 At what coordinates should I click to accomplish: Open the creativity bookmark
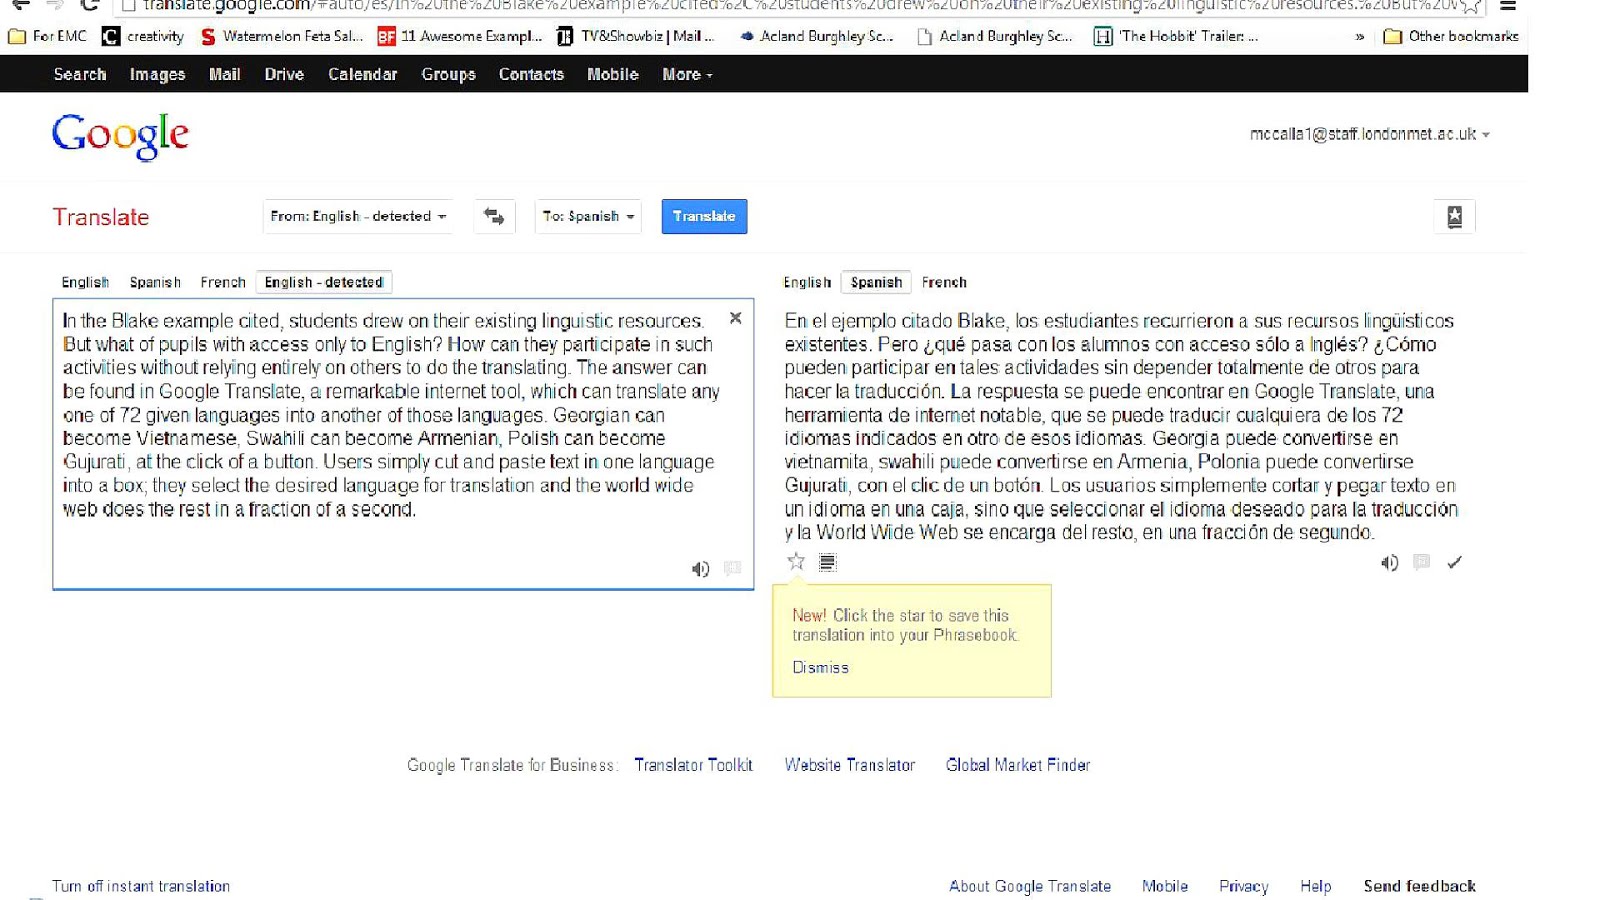(x=143, y=36)
